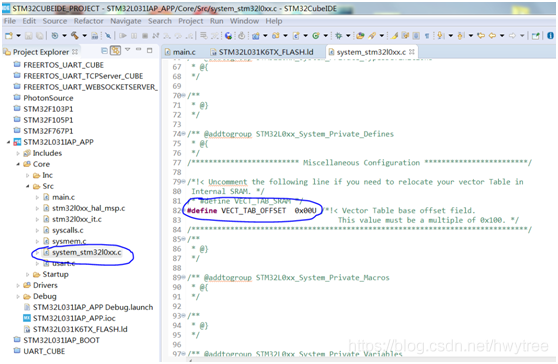This screenshot has width=558, height=364.
Task: Open the Build hammer dropdown arrow
Action: click(x=85, y=36)
